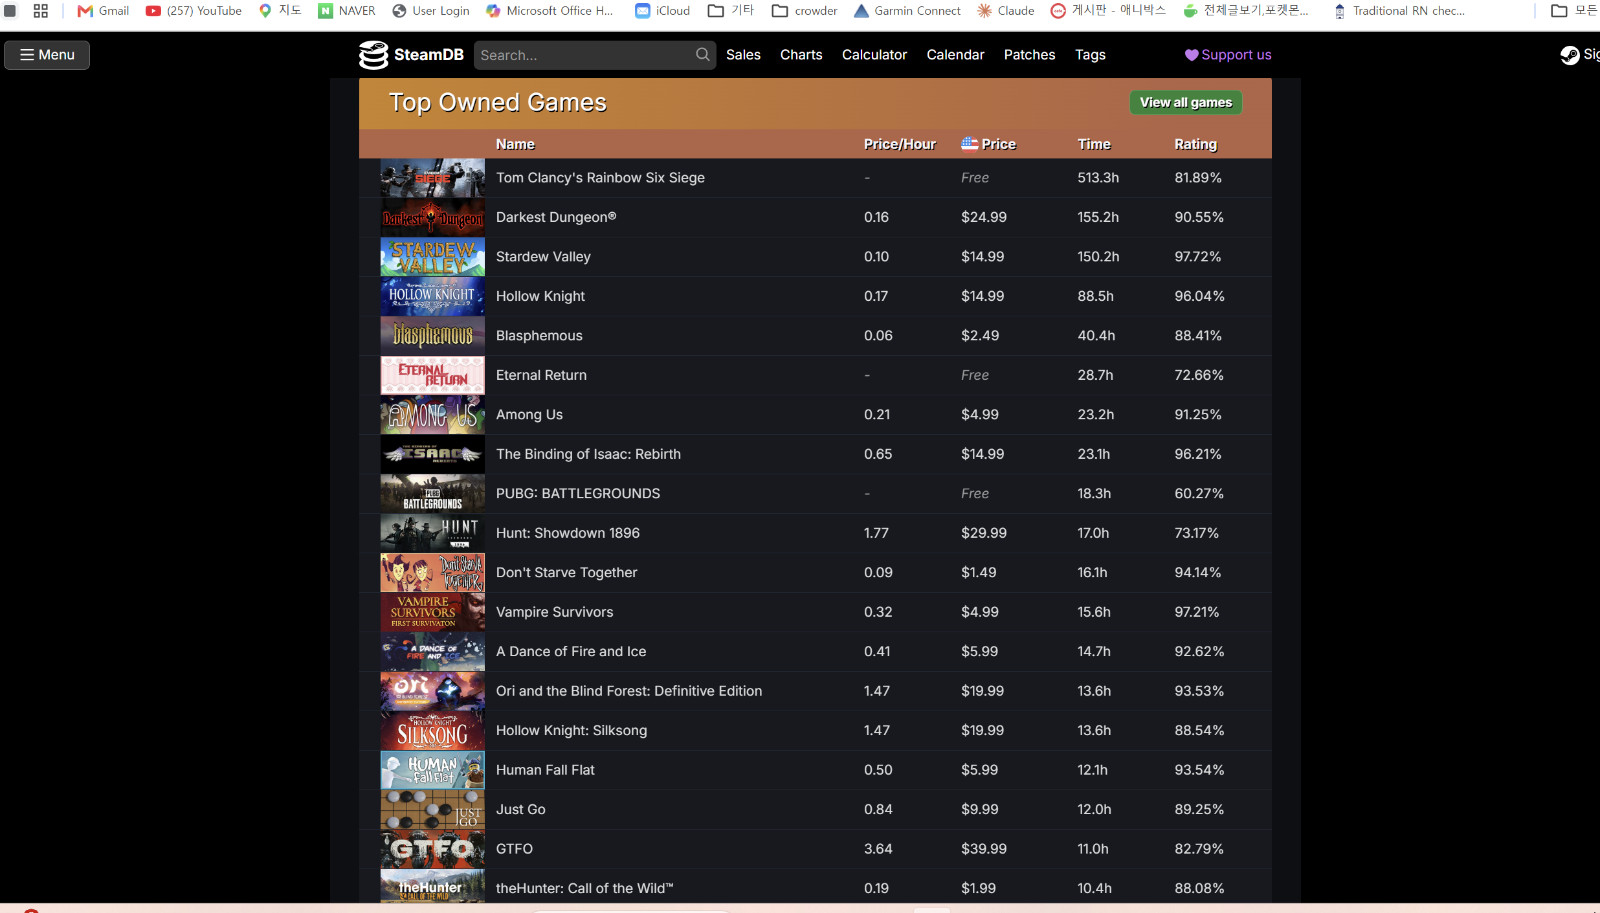This screenshot has width=1600, height=913.
Task: Open the 지도 maps bookmark
Action: tap(280, 11)
